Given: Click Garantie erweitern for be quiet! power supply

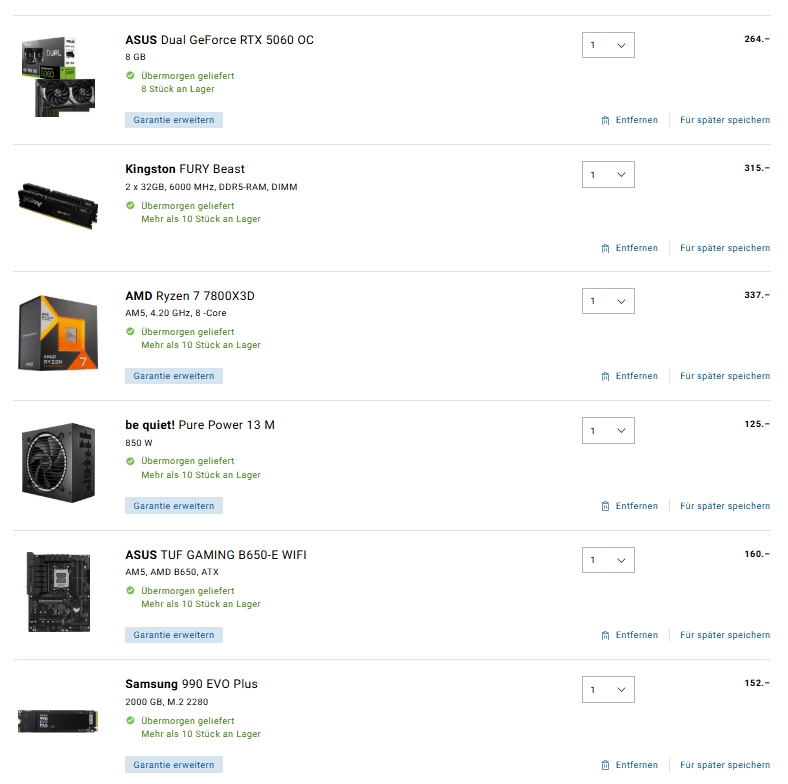Looking at the screenshot, I should 174,506.
